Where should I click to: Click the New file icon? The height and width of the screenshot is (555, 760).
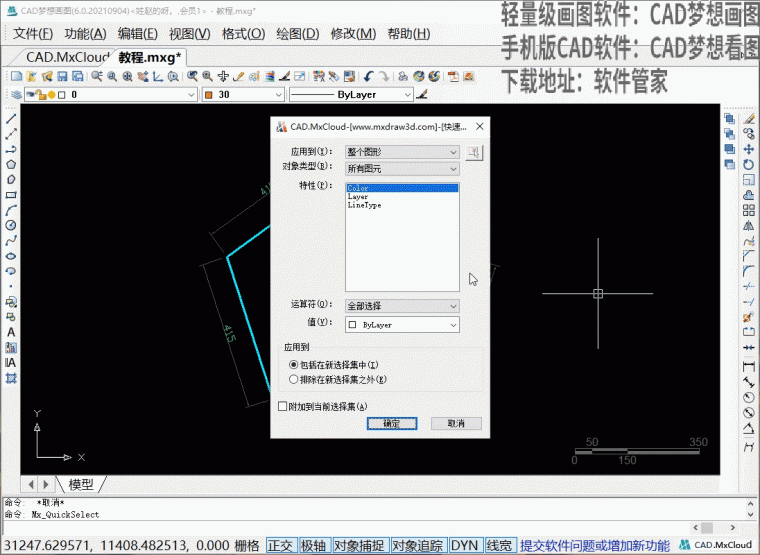click(x=16, y=76)
